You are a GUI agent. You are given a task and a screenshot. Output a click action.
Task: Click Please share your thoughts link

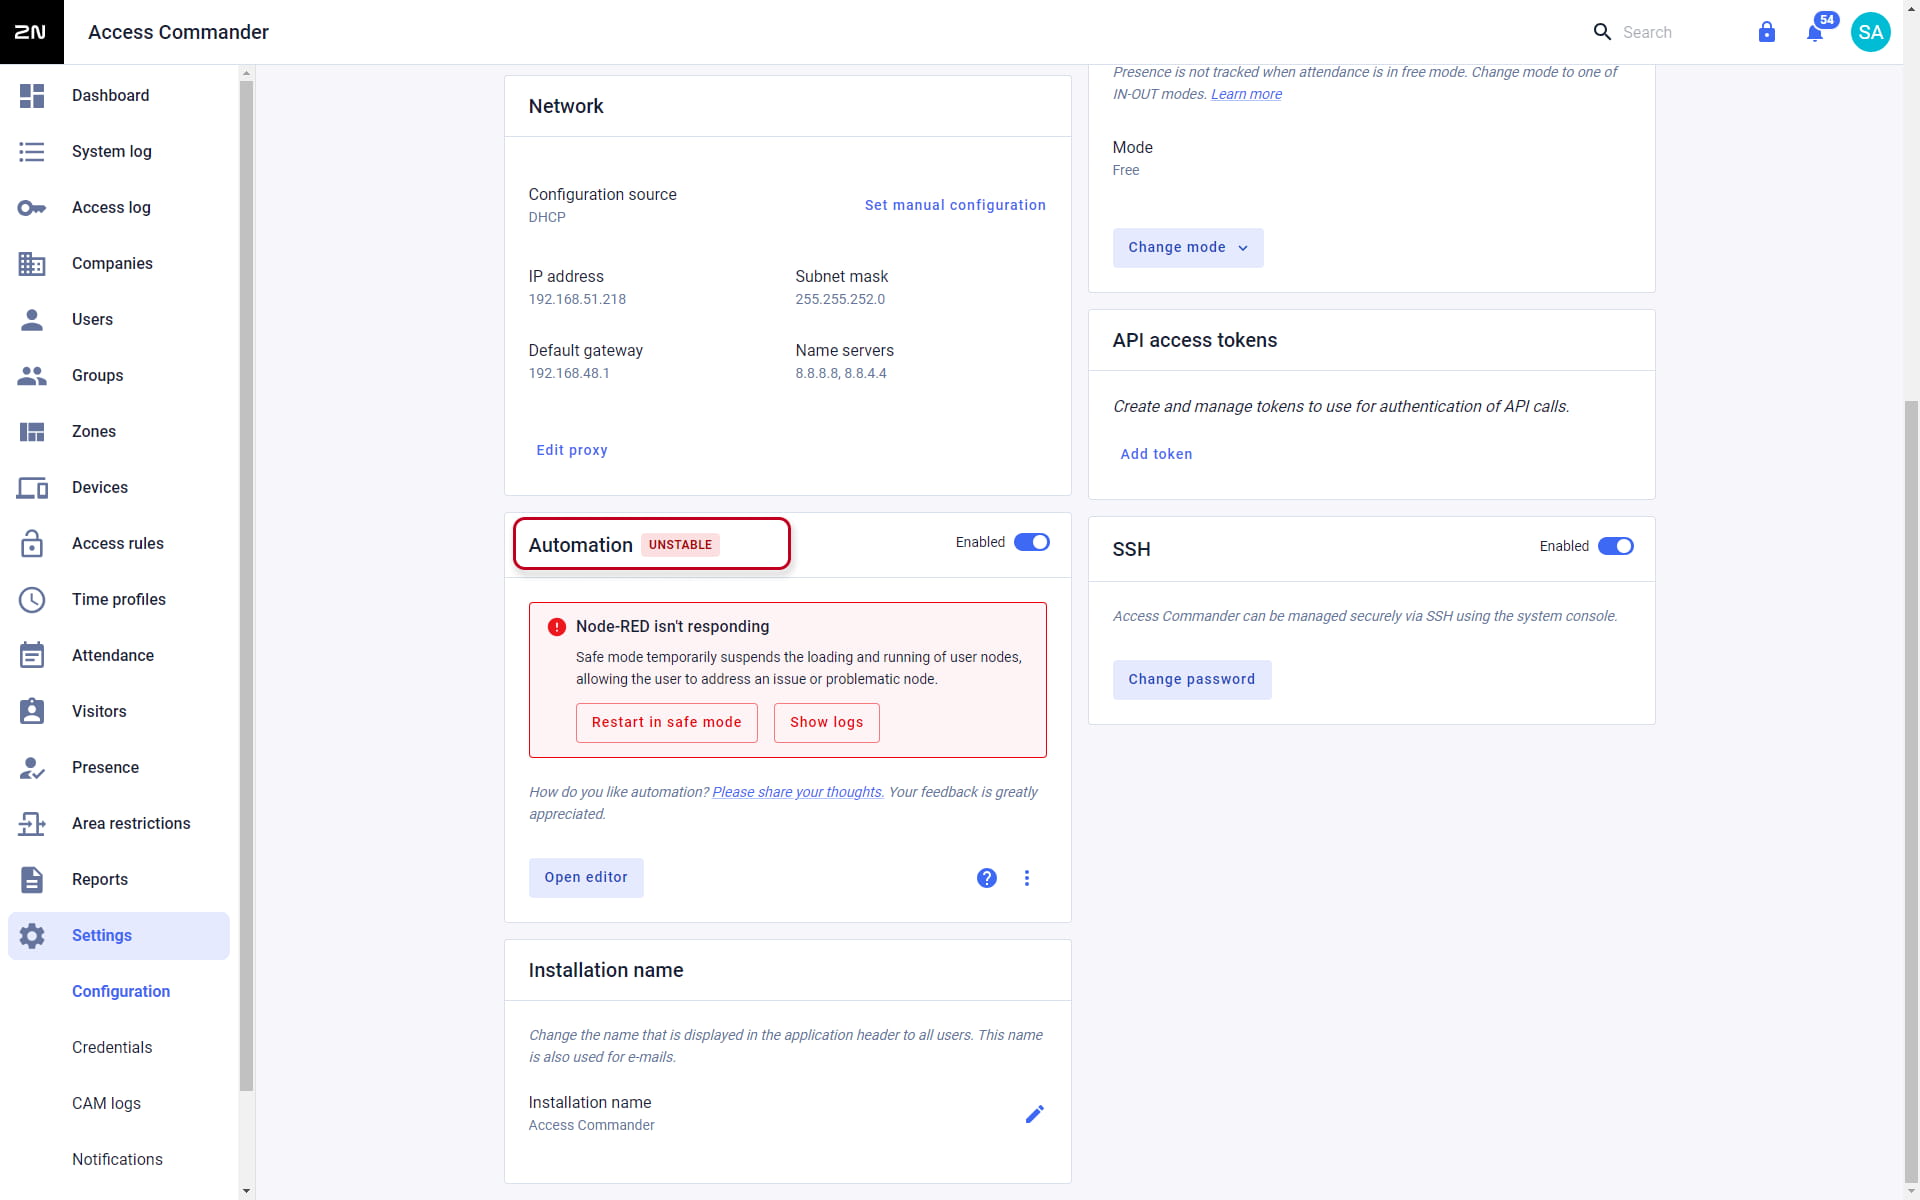[797, 792]
